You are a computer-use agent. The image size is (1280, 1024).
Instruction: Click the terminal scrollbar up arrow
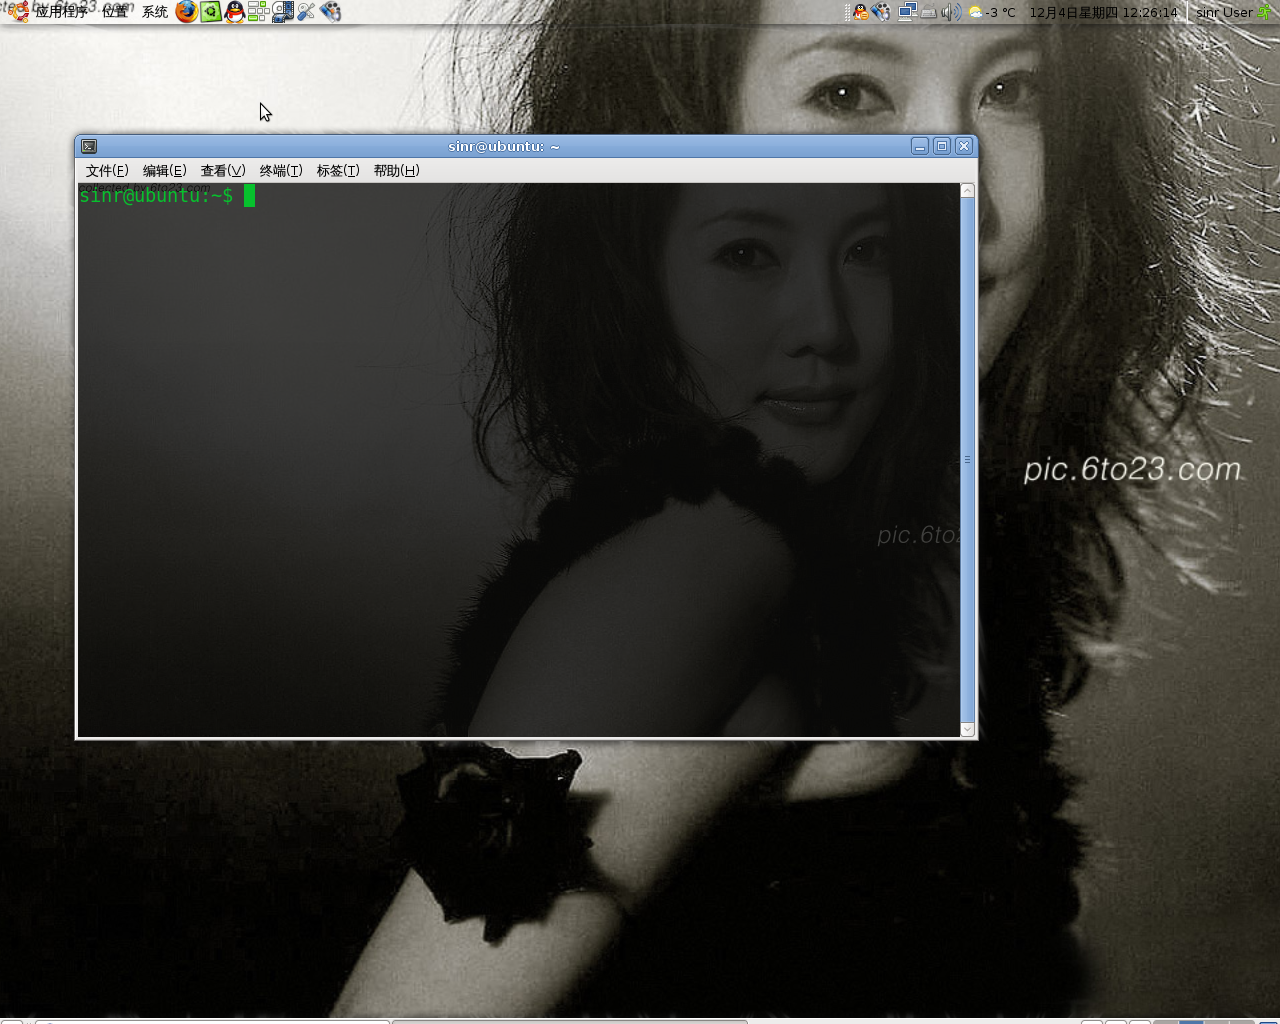[967, 190]
